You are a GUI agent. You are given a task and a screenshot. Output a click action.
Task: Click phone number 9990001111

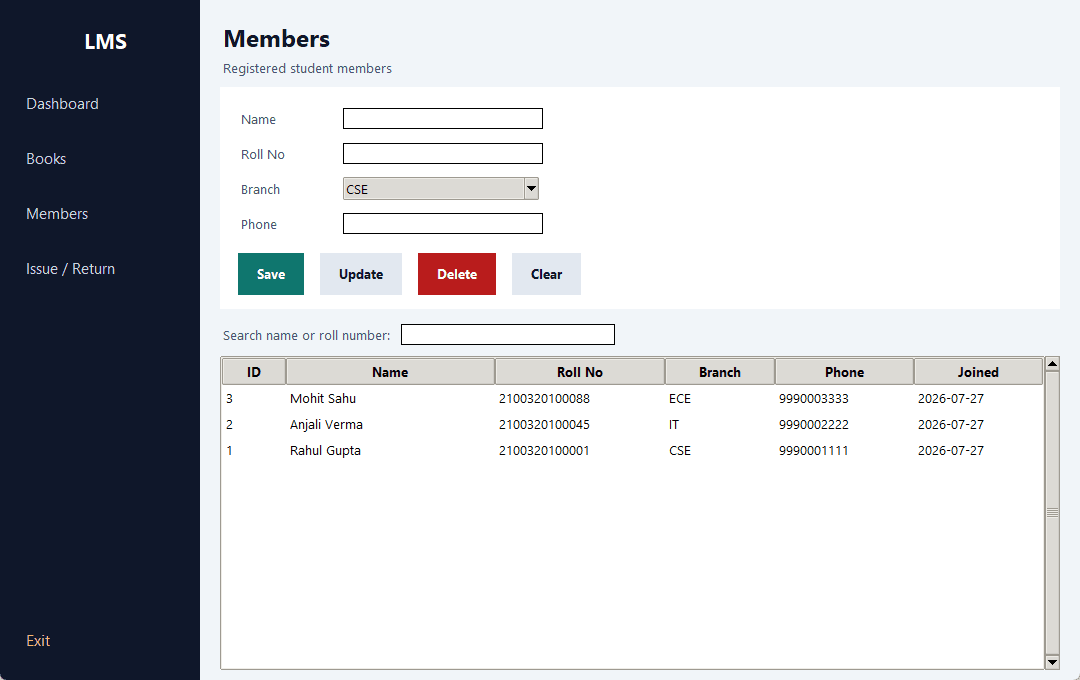click(x=813, y=451)
